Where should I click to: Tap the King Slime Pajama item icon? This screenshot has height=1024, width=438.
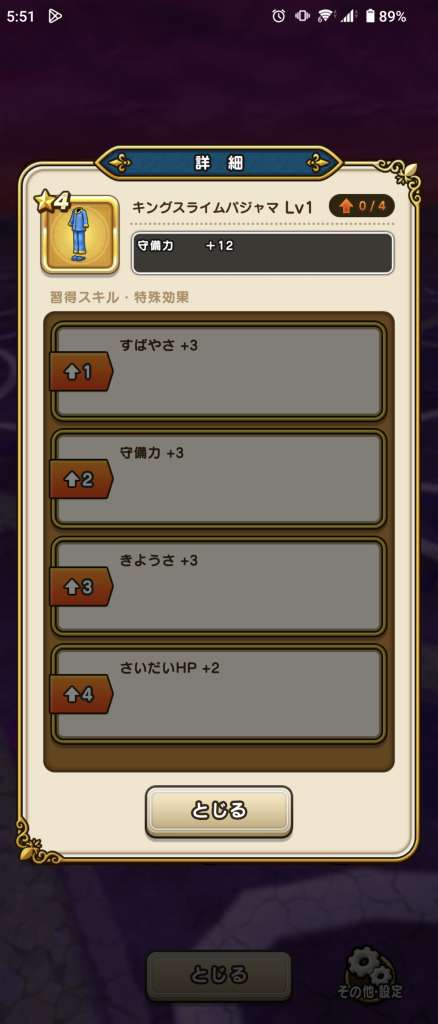click(x=80, y=235)
